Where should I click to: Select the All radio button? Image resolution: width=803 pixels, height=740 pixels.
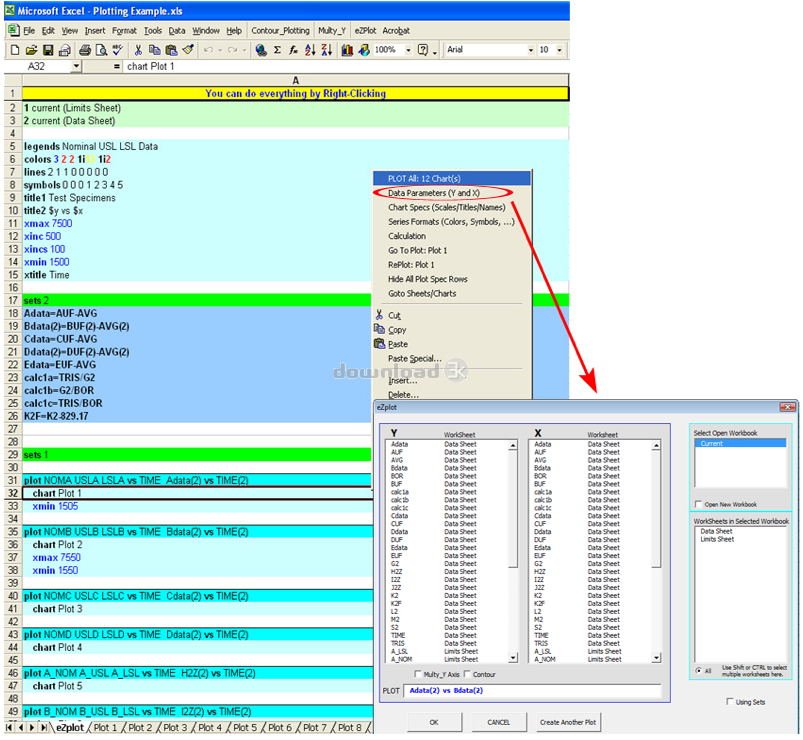[697, 670]
